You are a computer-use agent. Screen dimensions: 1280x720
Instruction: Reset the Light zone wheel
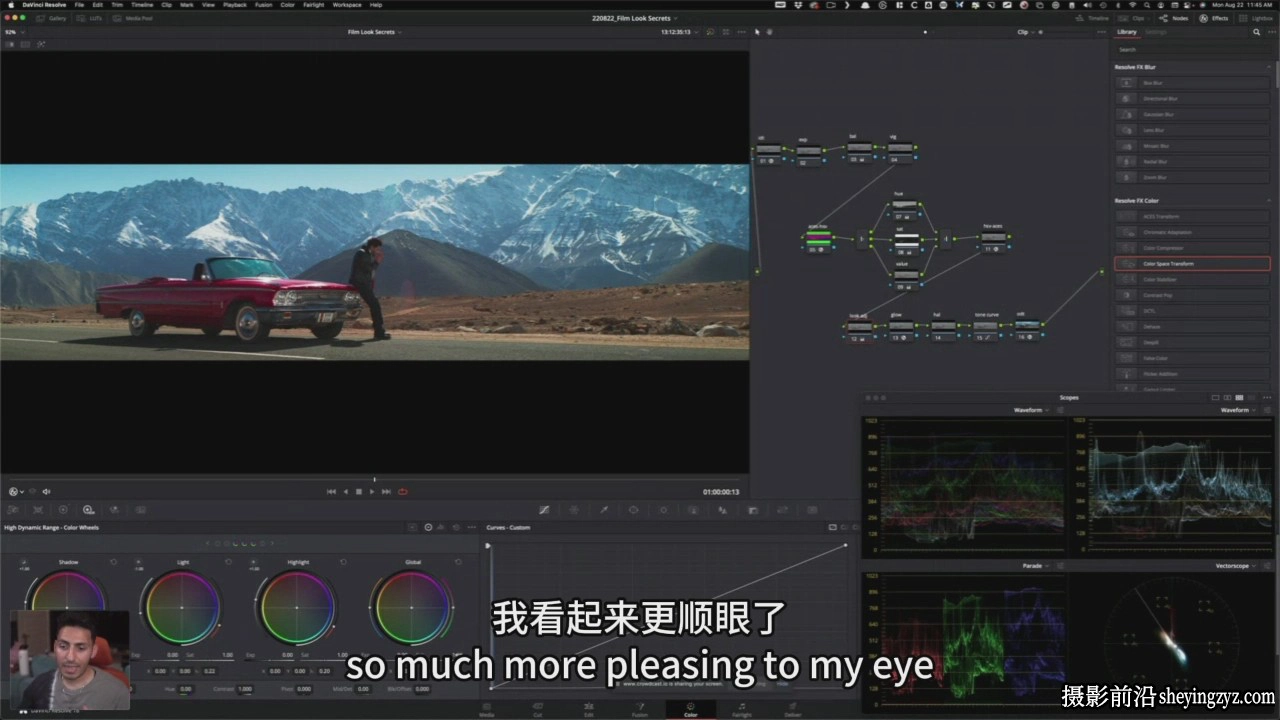(229, 562)
